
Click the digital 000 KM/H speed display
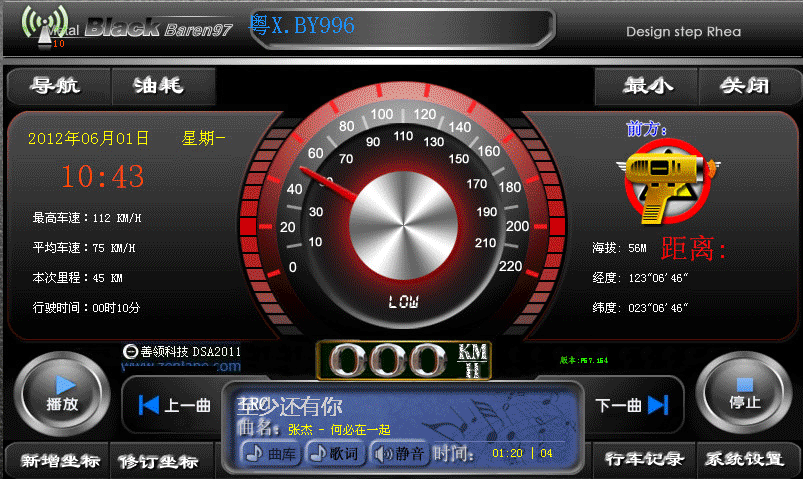402,360
